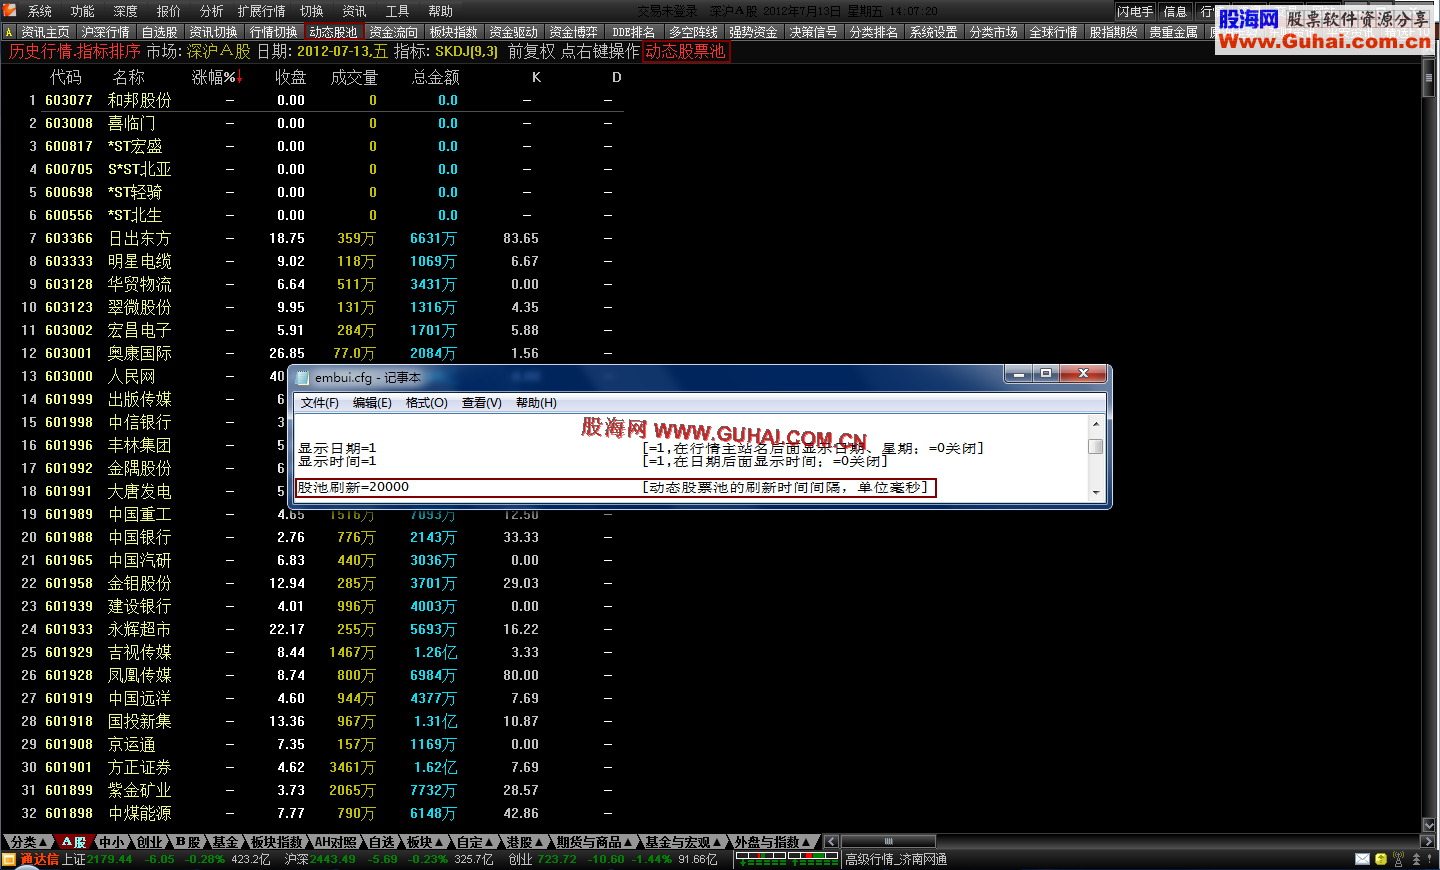Screen dimensions: 1440x870
Task: Open the 工具 menu
Action: point(397,11)
